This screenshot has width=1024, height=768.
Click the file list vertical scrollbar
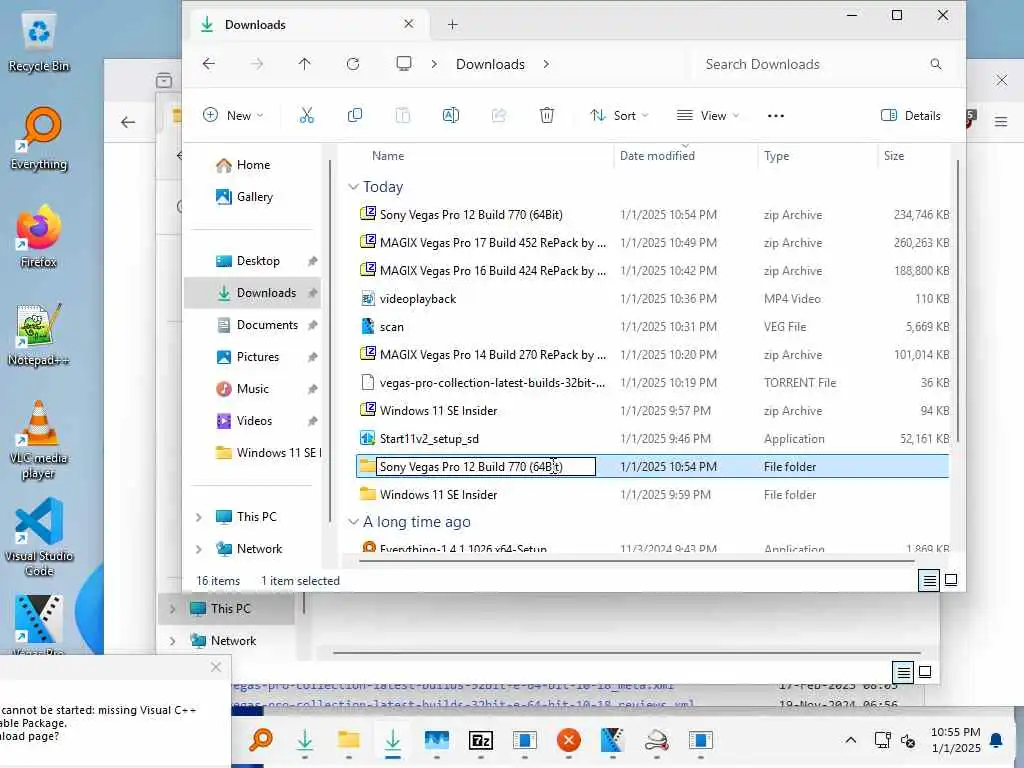click(x=957, y=300)
